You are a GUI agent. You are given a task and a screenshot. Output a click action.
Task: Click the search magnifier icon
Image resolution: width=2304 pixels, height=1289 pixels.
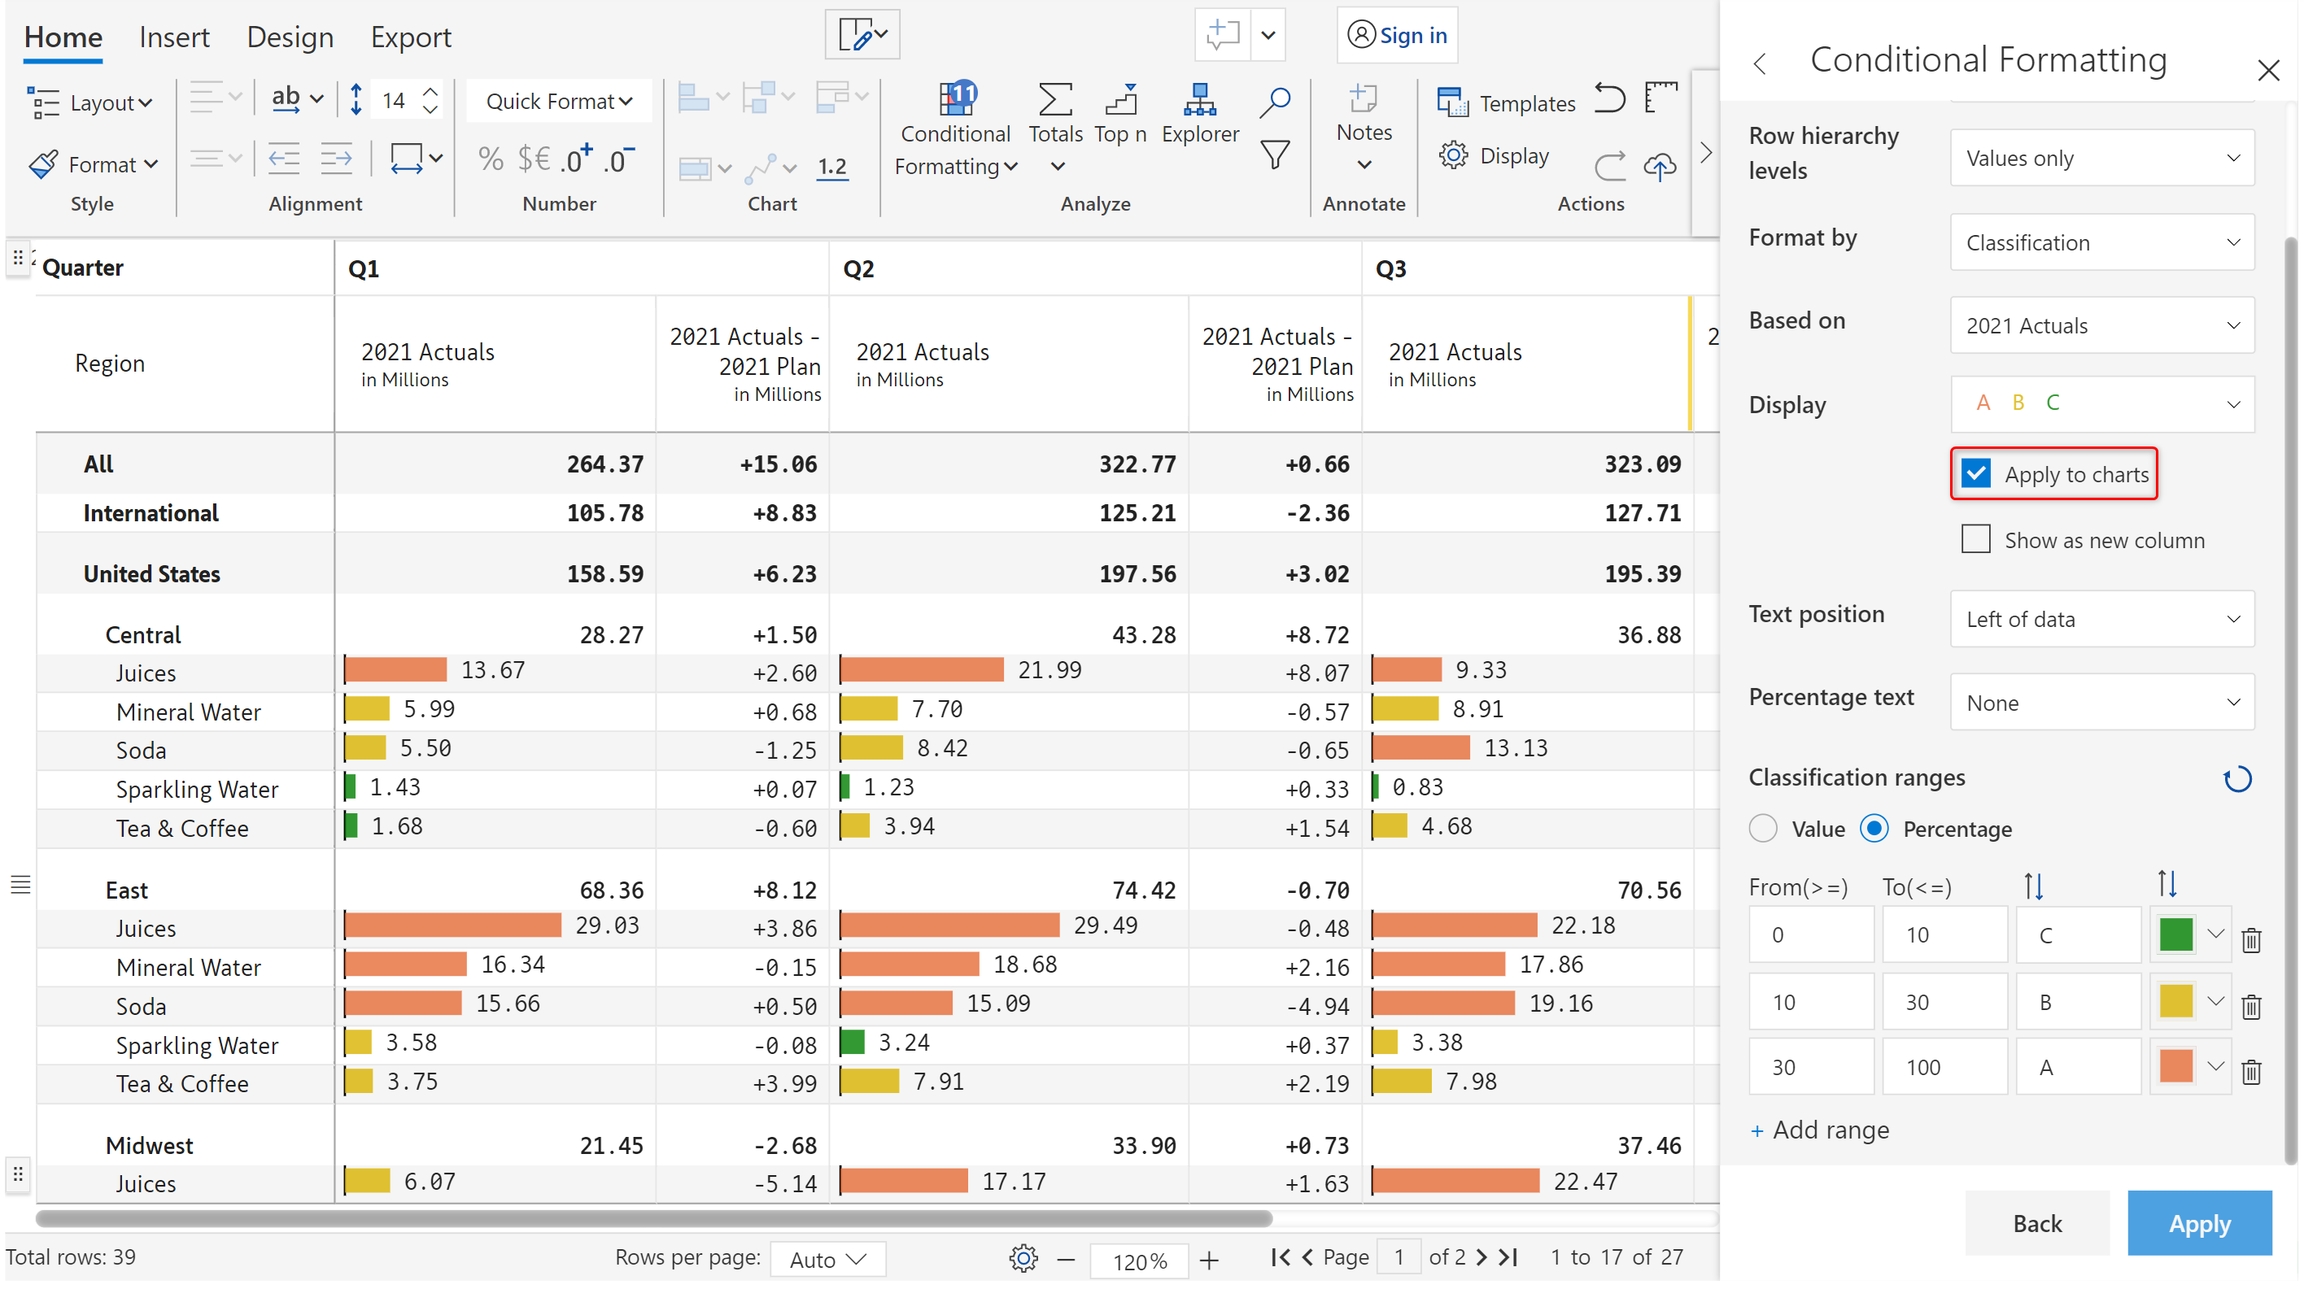pyautogui.click(x=1274, y=101)
